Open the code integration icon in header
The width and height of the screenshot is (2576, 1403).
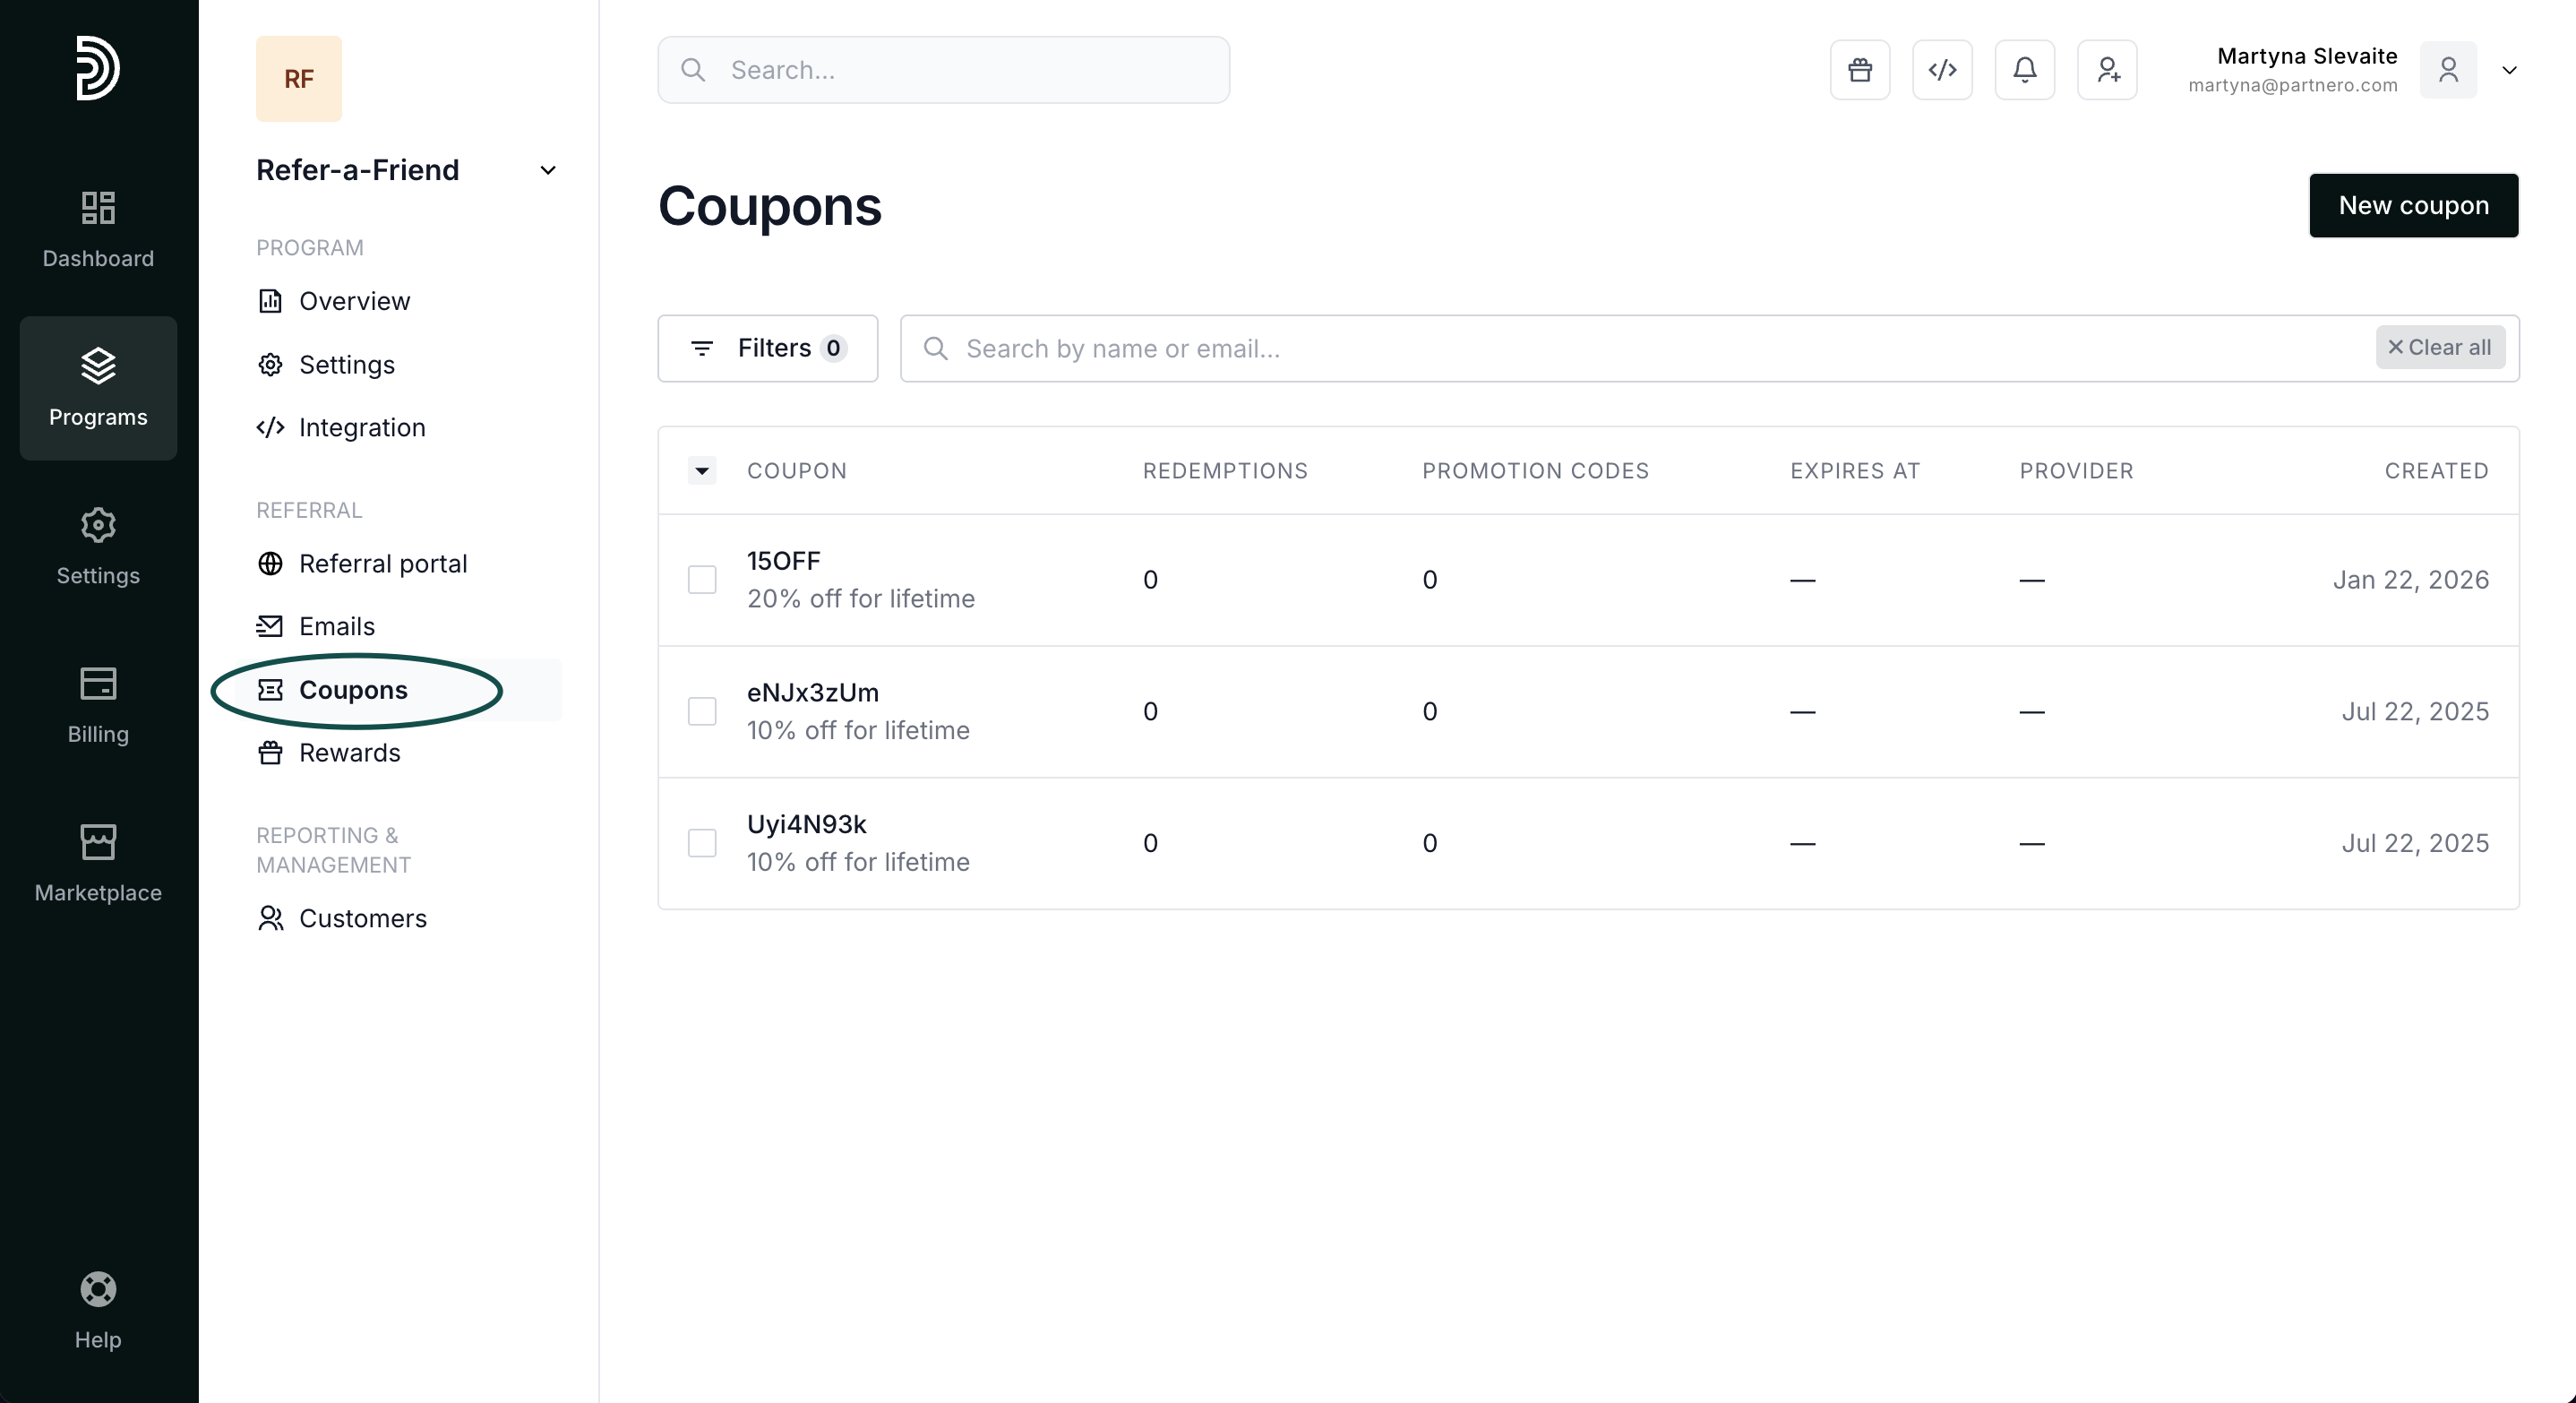pyautogui.click(x=1942, y=70)
